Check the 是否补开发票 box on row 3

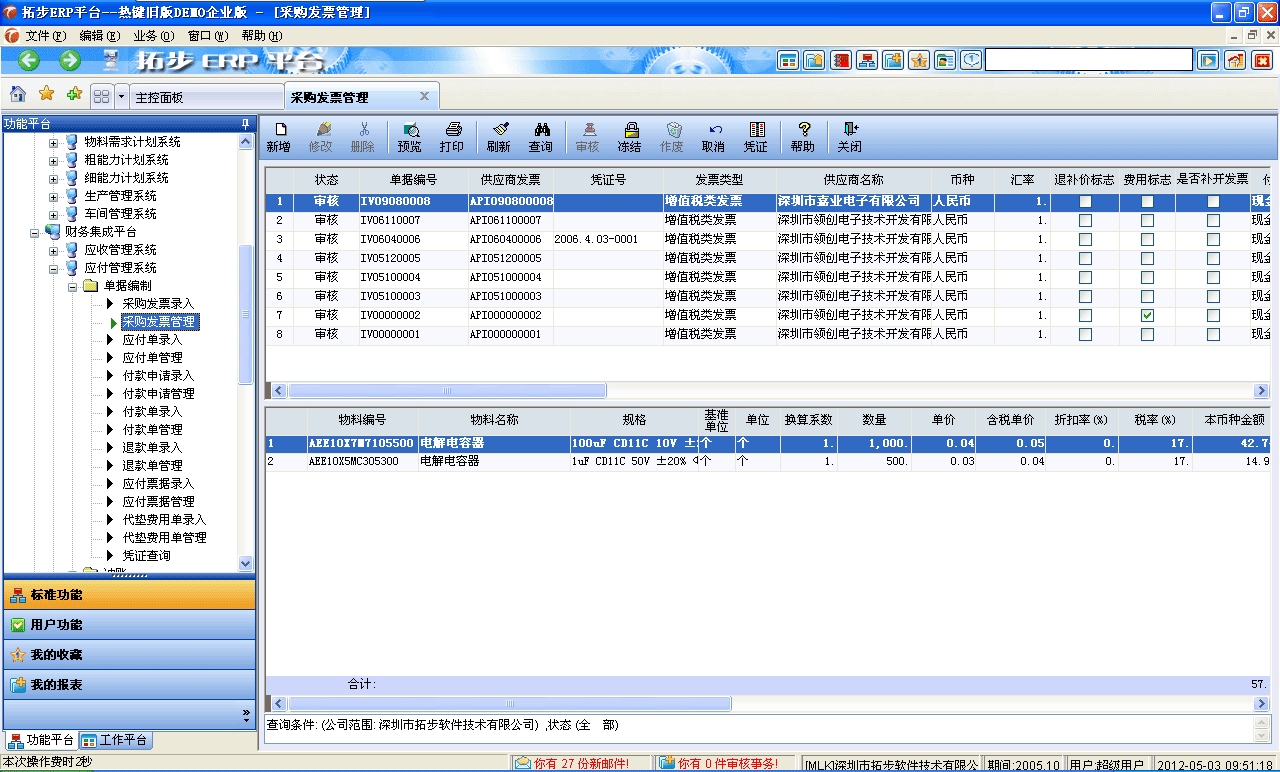click(x=1214, y=238)
